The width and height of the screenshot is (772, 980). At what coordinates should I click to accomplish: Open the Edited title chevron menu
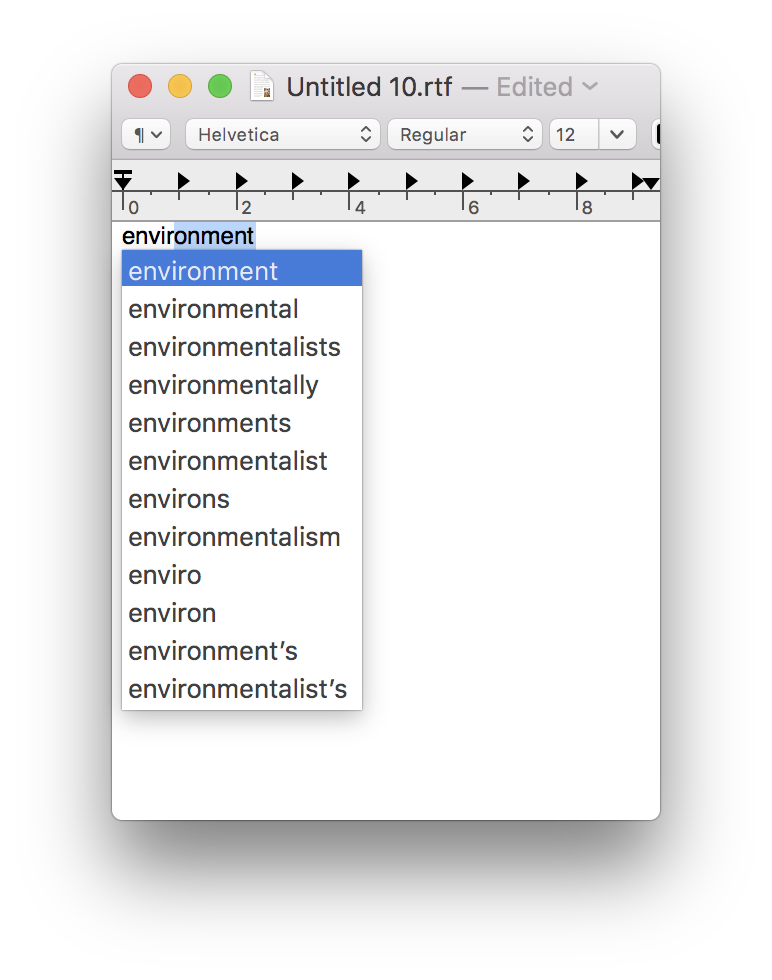coord(590,86)
